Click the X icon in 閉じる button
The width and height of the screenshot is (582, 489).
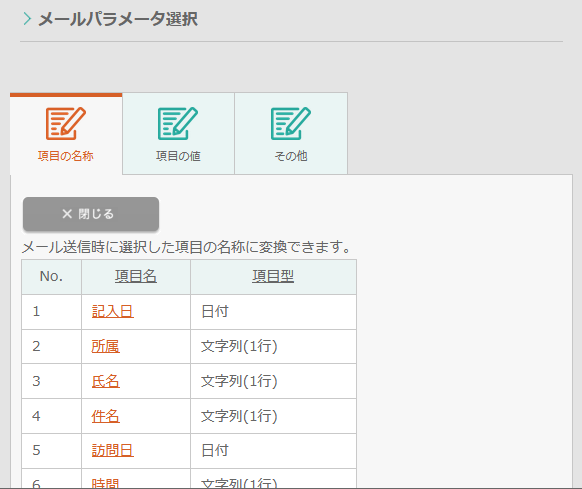(x=67, y=214)
